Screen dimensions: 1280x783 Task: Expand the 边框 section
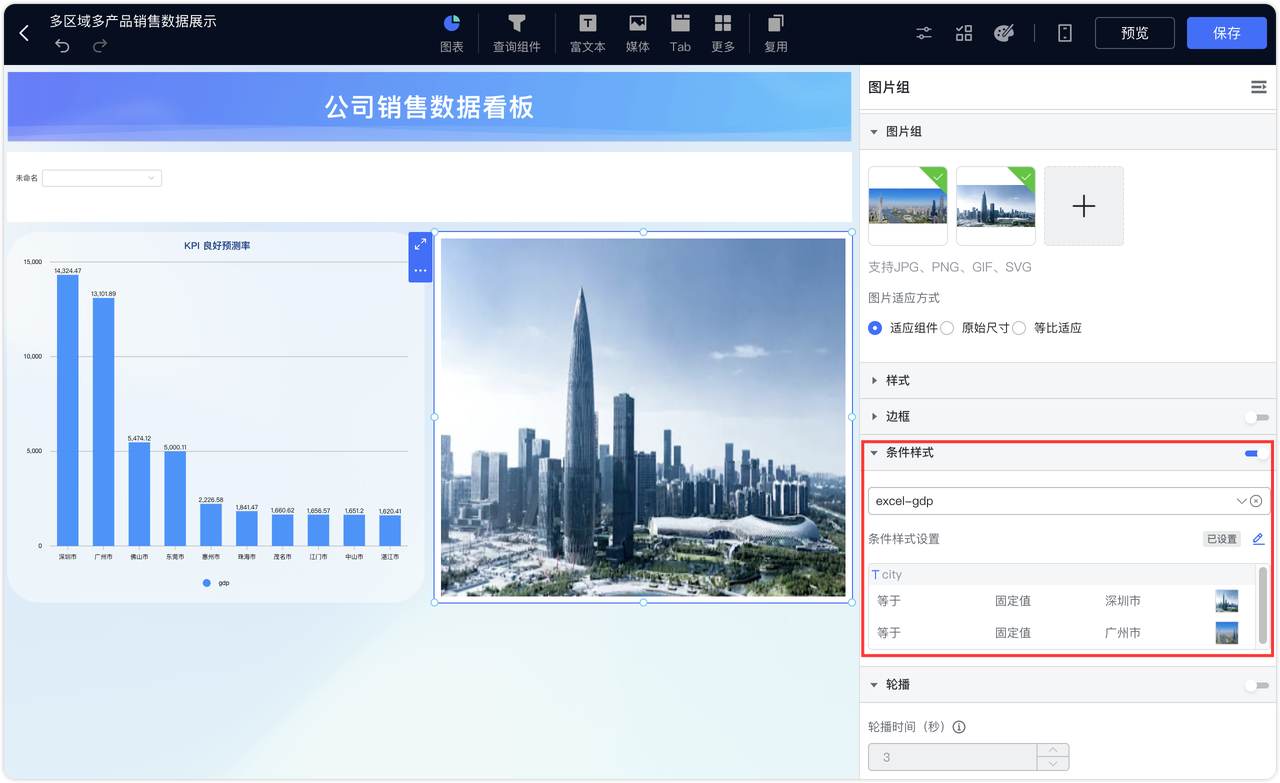click(874, 417)
